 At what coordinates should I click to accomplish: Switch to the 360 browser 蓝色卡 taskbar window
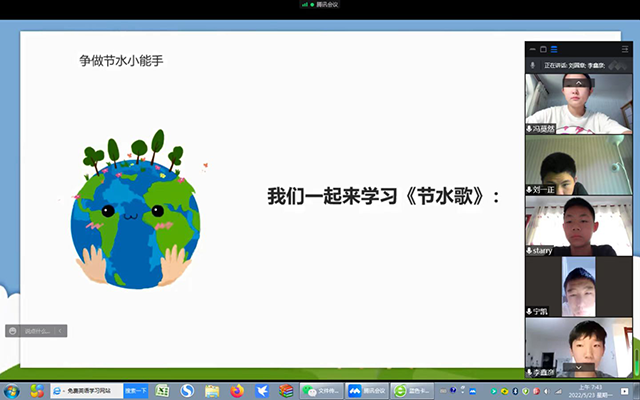(x=412, y=391)
